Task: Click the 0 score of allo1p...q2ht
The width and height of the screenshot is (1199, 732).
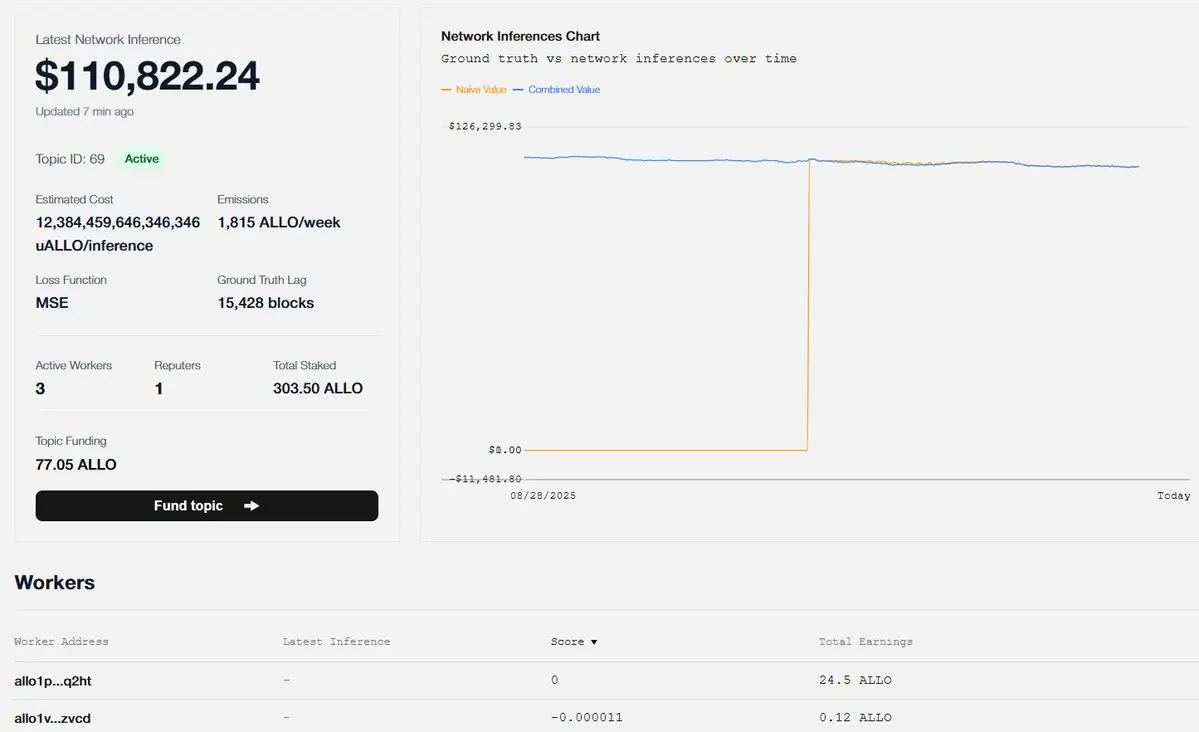Action: click(554, 680)
